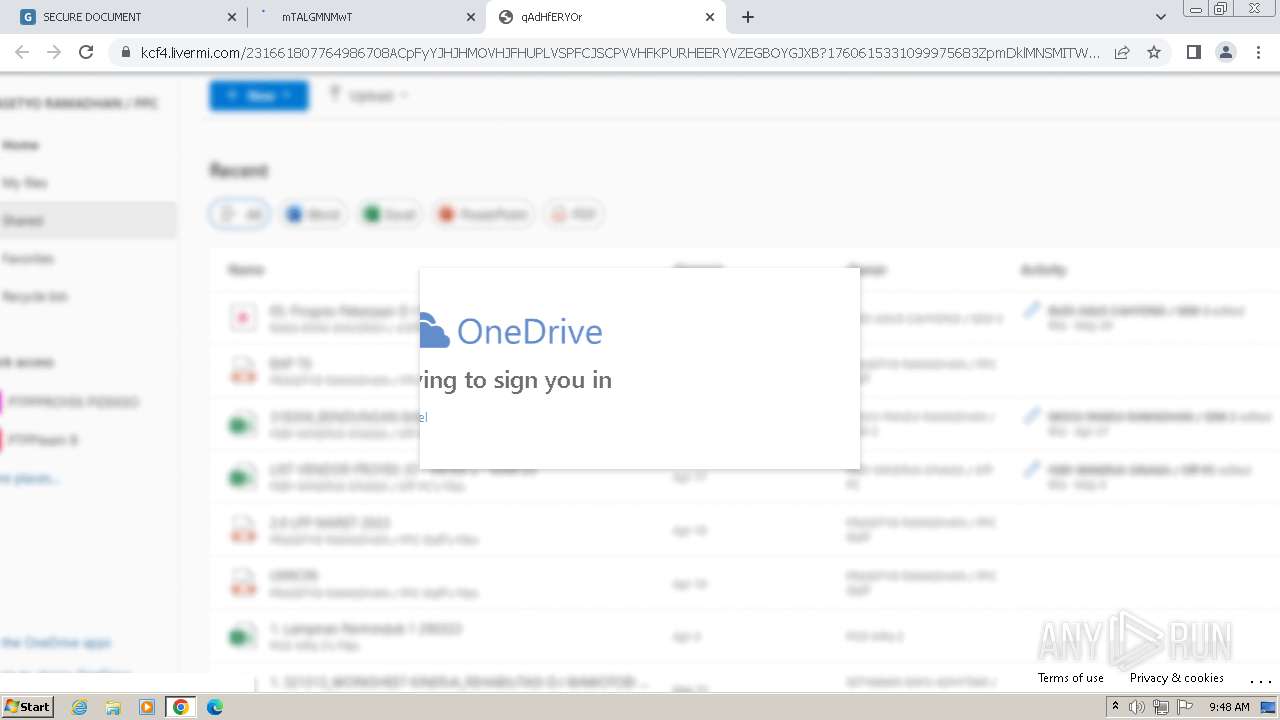
Task: Open the Action Center flag icon
Action: [1185, 707]
